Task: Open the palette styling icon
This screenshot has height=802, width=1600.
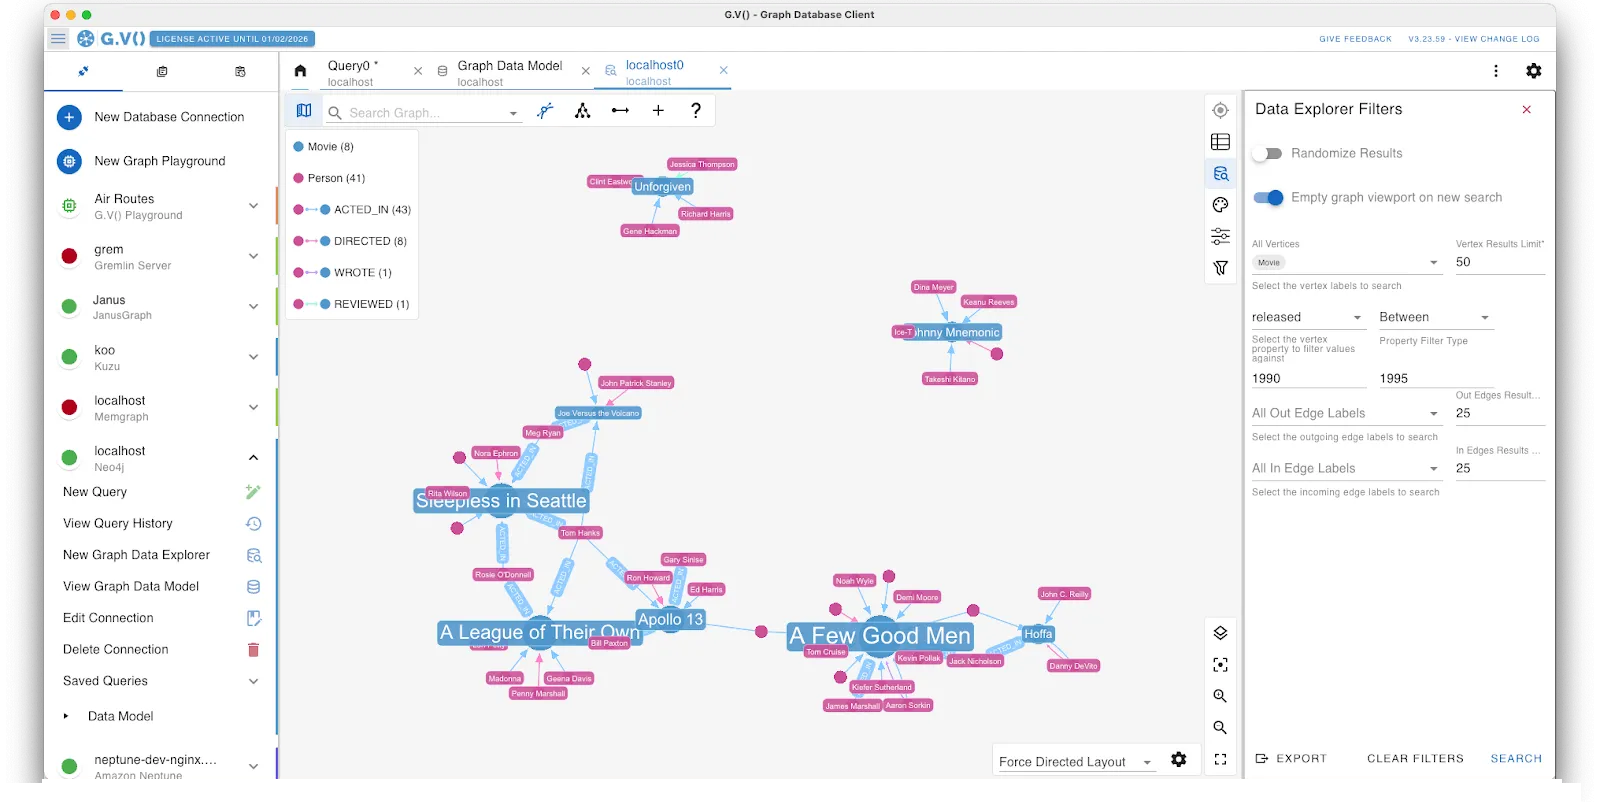Action: point(1220,205)
